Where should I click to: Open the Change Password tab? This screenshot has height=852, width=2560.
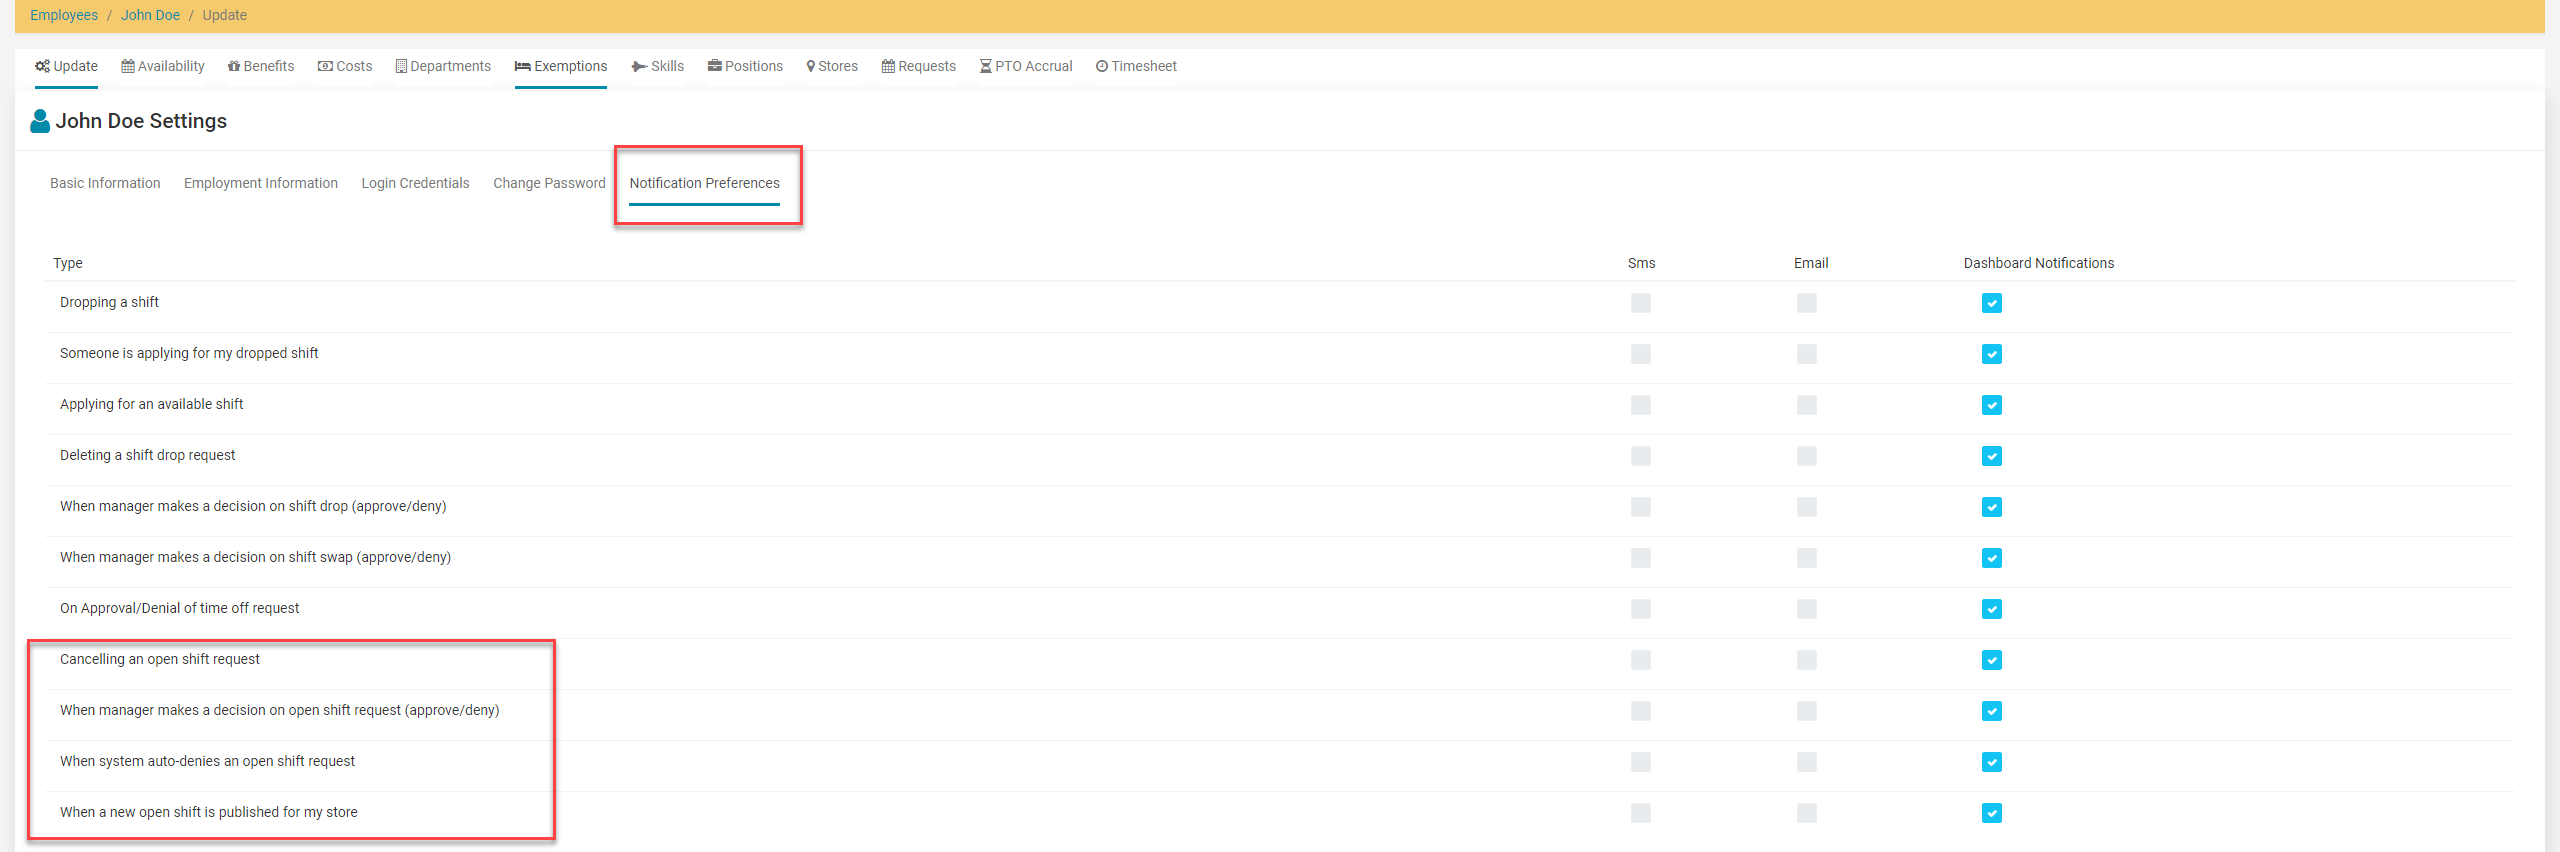pos(549,183)
